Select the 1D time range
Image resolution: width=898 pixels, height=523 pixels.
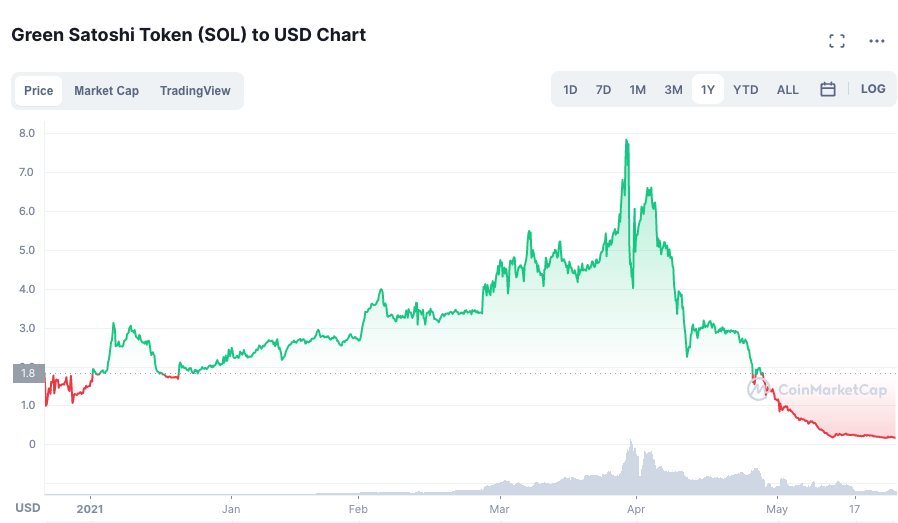570,90
